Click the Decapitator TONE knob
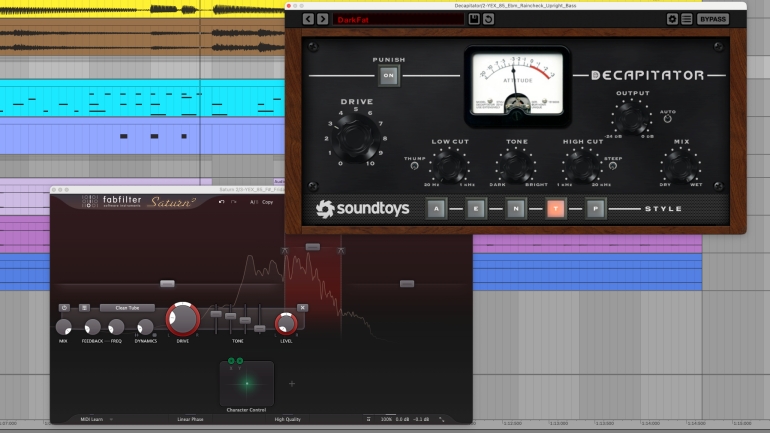This screenshot has width=770, height=433. coord(516,166)
